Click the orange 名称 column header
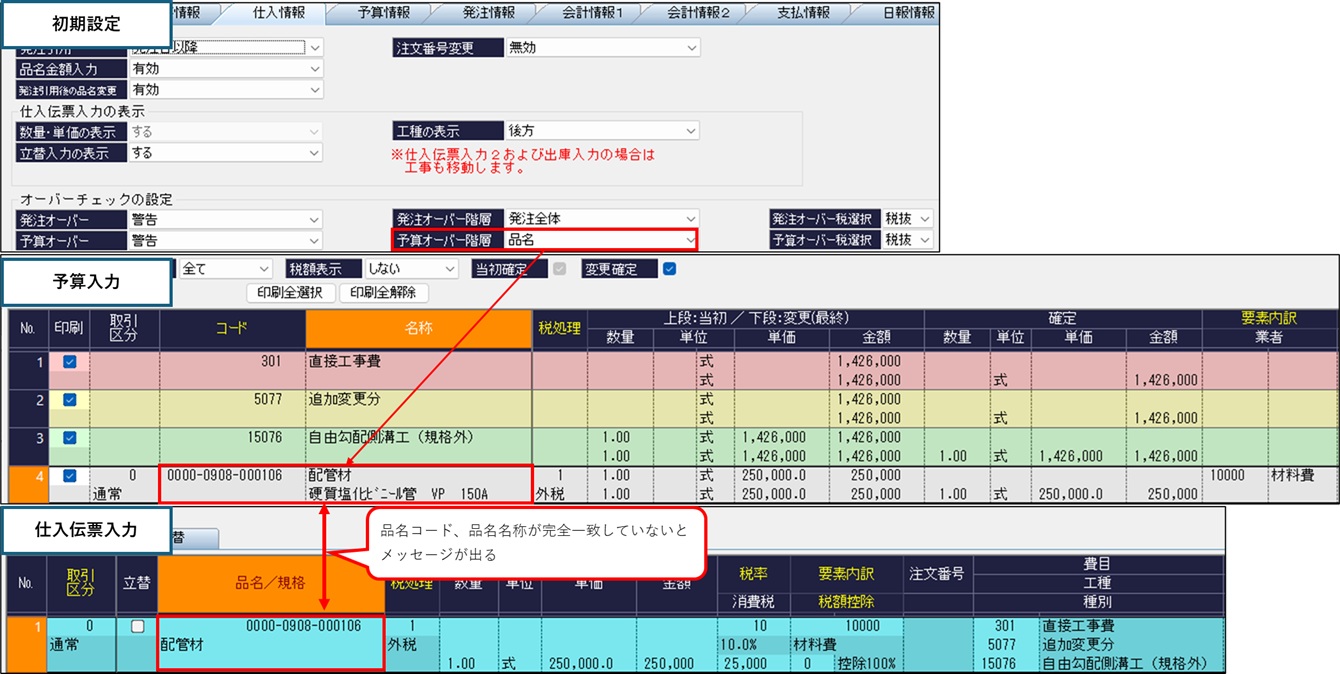Image resolution: width=1340 pixels, height=674 pixels. 418,328
